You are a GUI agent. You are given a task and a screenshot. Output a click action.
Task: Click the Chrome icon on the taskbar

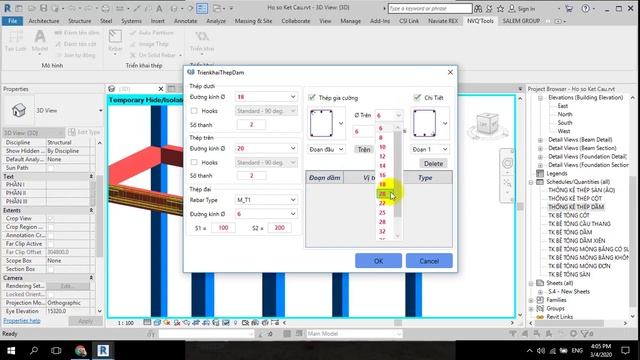click(x=80, y=351)
